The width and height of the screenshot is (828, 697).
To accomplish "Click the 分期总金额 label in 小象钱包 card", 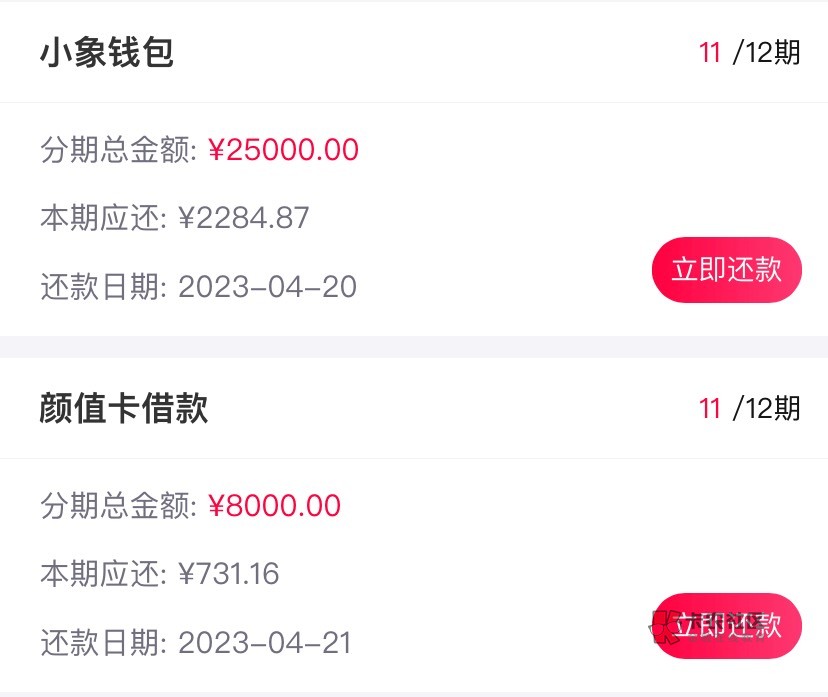I will [x=118, y=150].
